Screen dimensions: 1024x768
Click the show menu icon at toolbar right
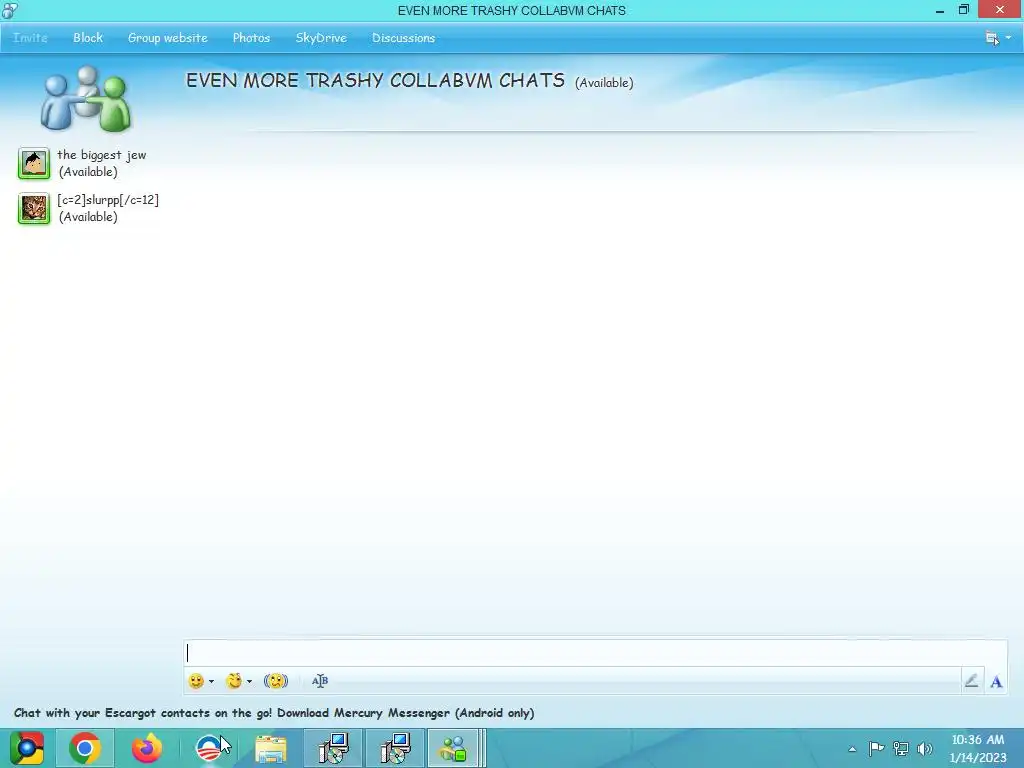pyautogui.click(x=992, y=38)
